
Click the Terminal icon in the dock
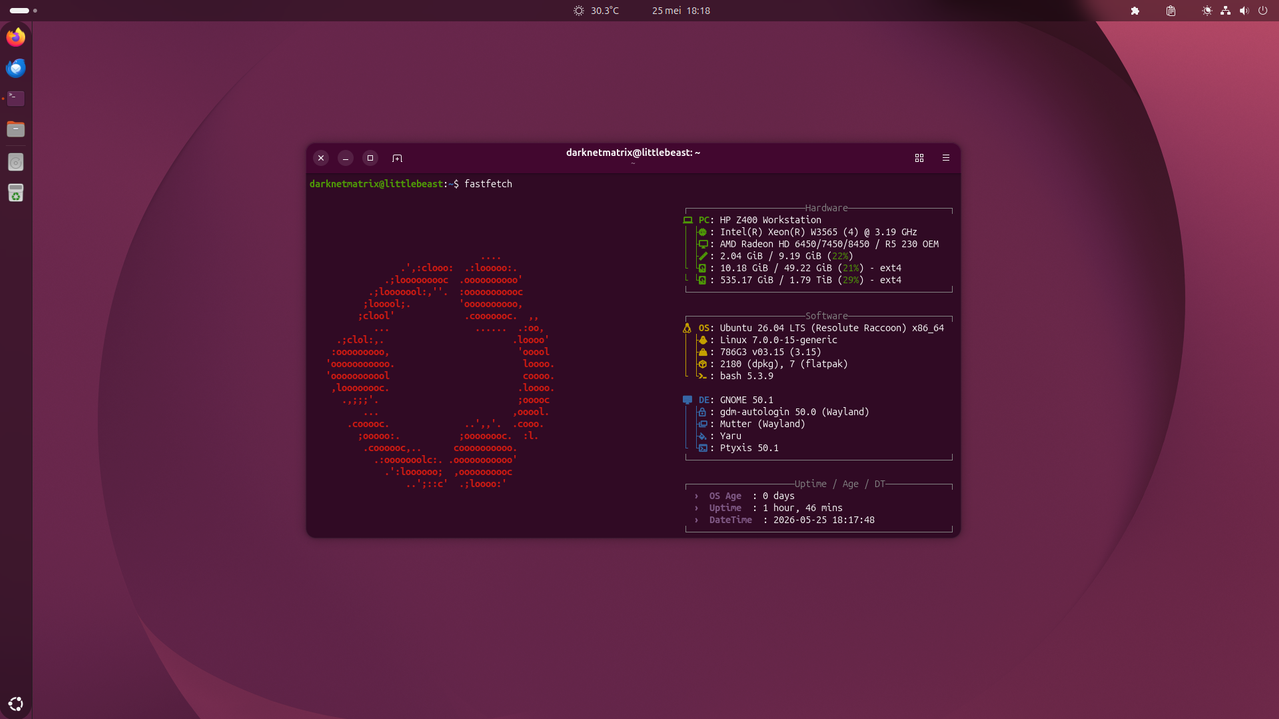click(16, 98)
